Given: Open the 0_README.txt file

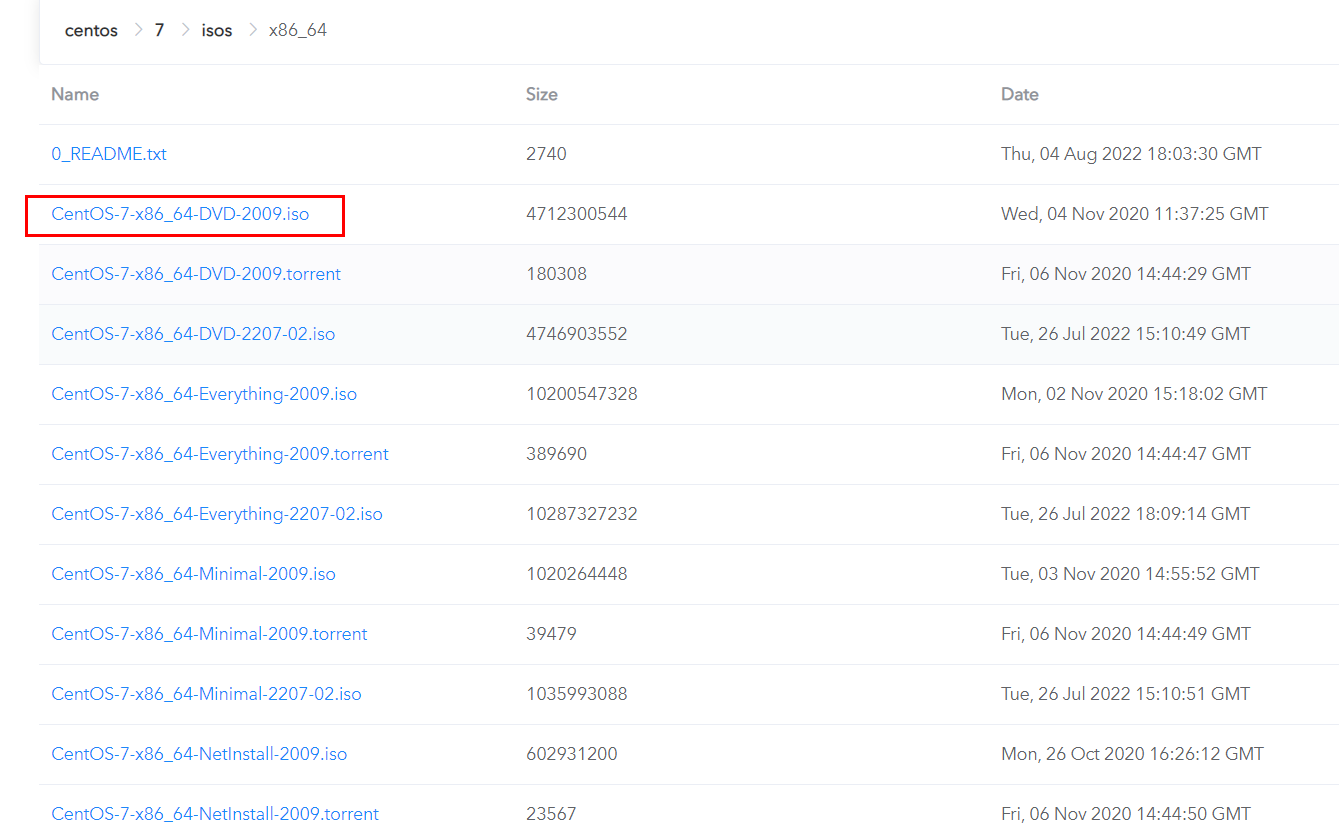Looking at the screenshot, I should click(109, 154).
